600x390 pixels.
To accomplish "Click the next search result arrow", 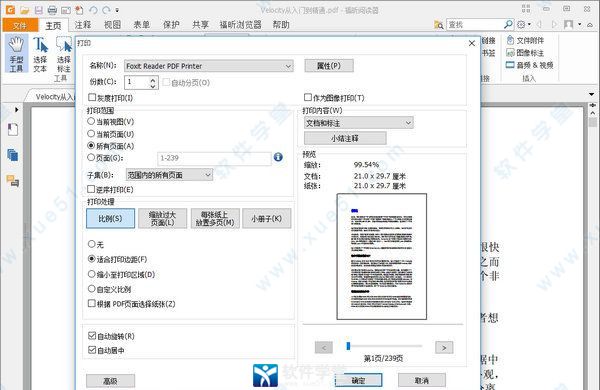I will tap(554, 24).
